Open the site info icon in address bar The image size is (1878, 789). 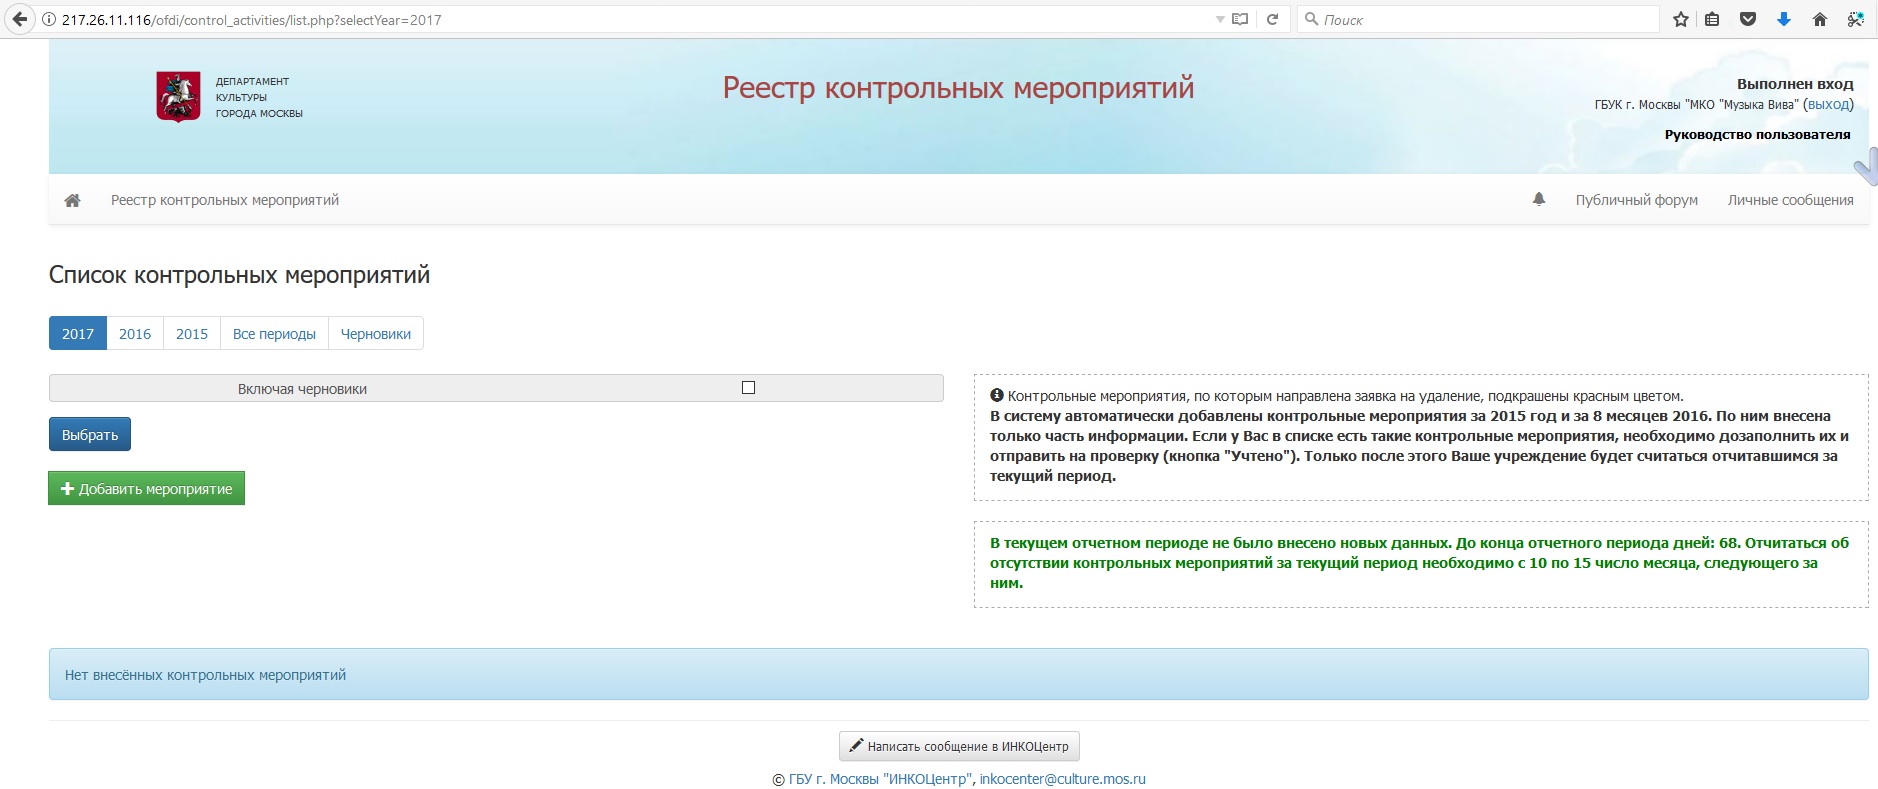tap(48, 20)
